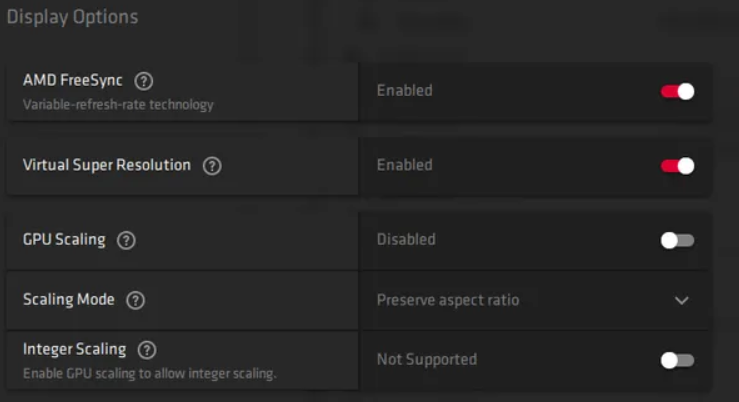Click the Preserve aspect ratio selection text
The height and width of the screenshot is (402, 739).
click(447, 300)
